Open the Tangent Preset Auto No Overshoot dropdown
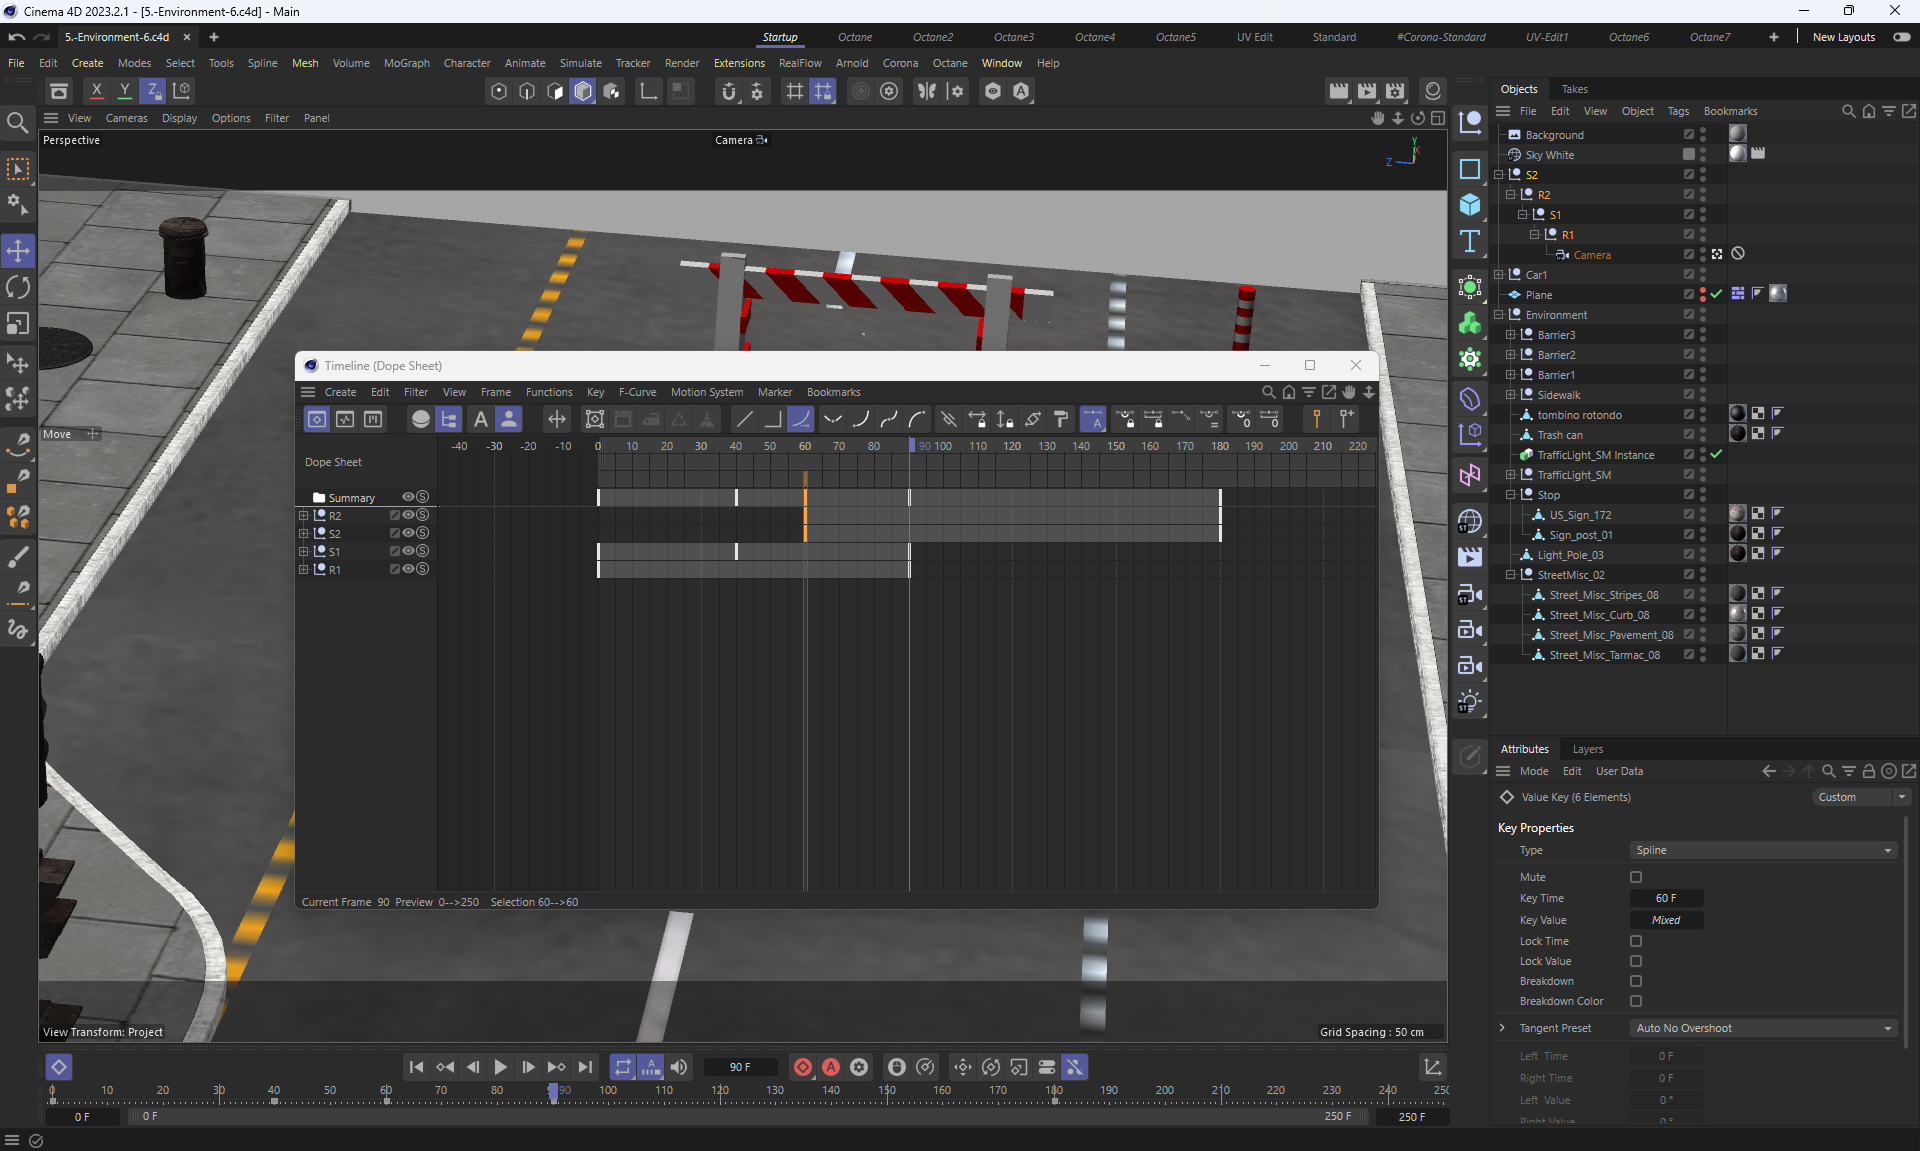 click(x=1762, y=1028)
